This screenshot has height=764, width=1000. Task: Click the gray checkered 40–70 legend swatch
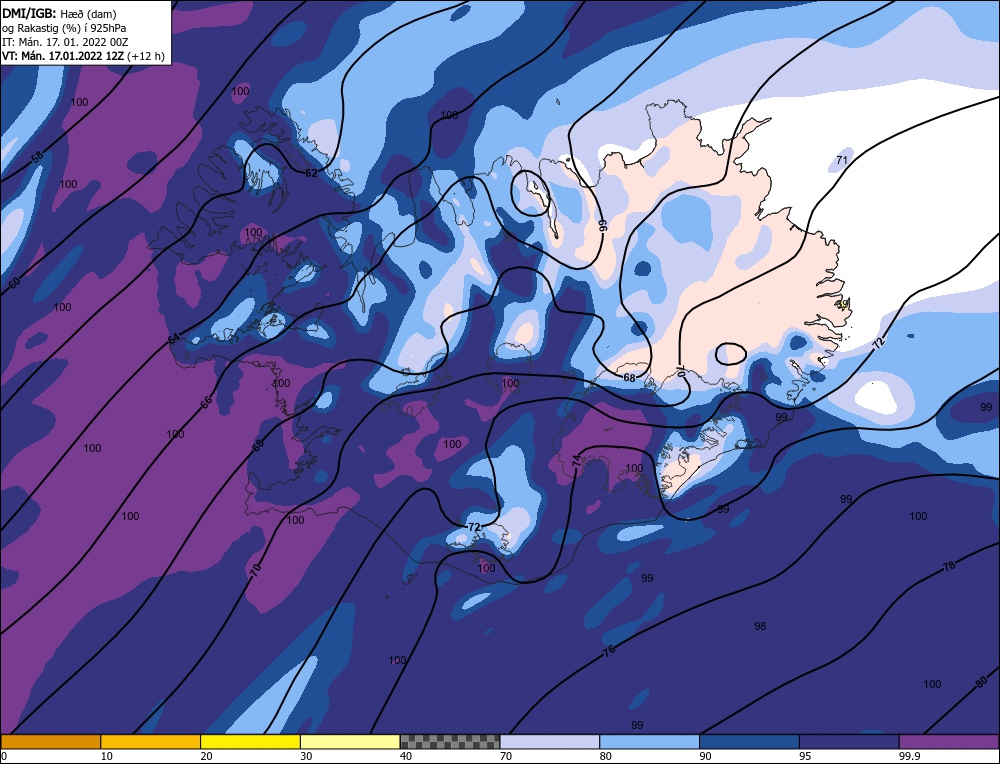coord(450,742)
